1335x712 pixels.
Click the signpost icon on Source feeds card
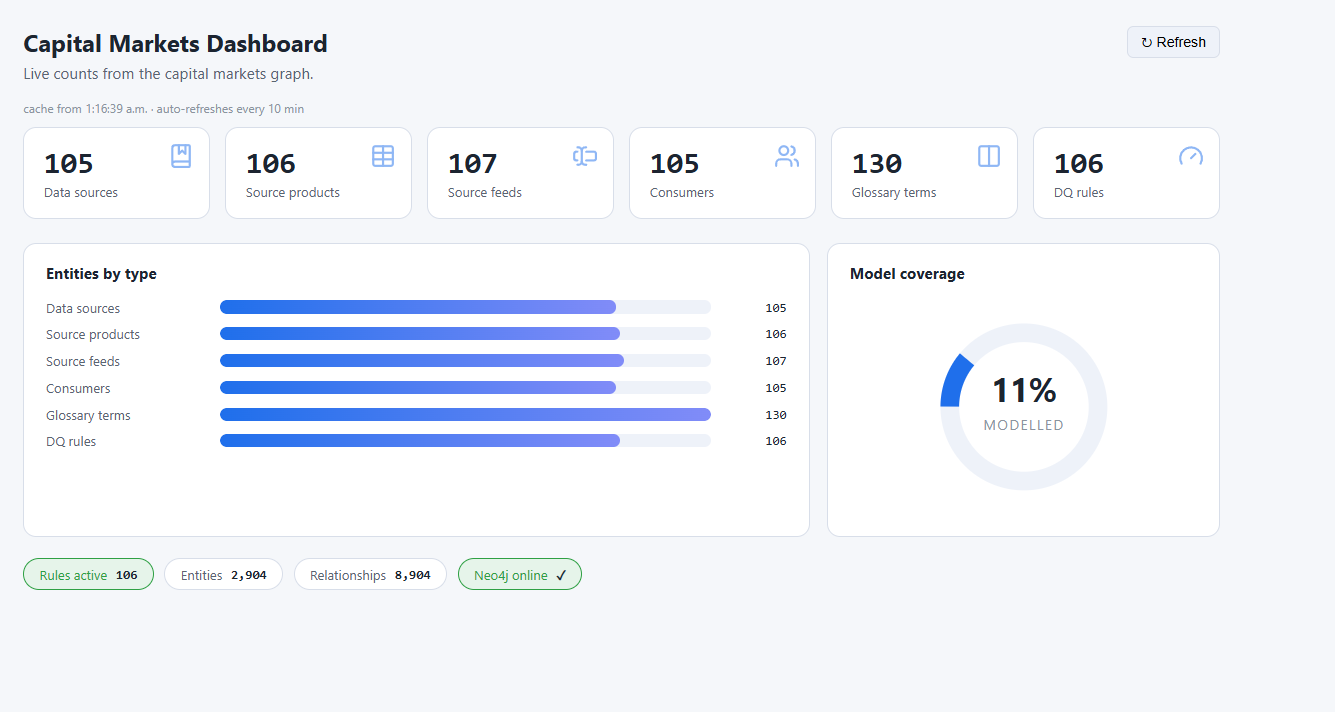point(585,156)
